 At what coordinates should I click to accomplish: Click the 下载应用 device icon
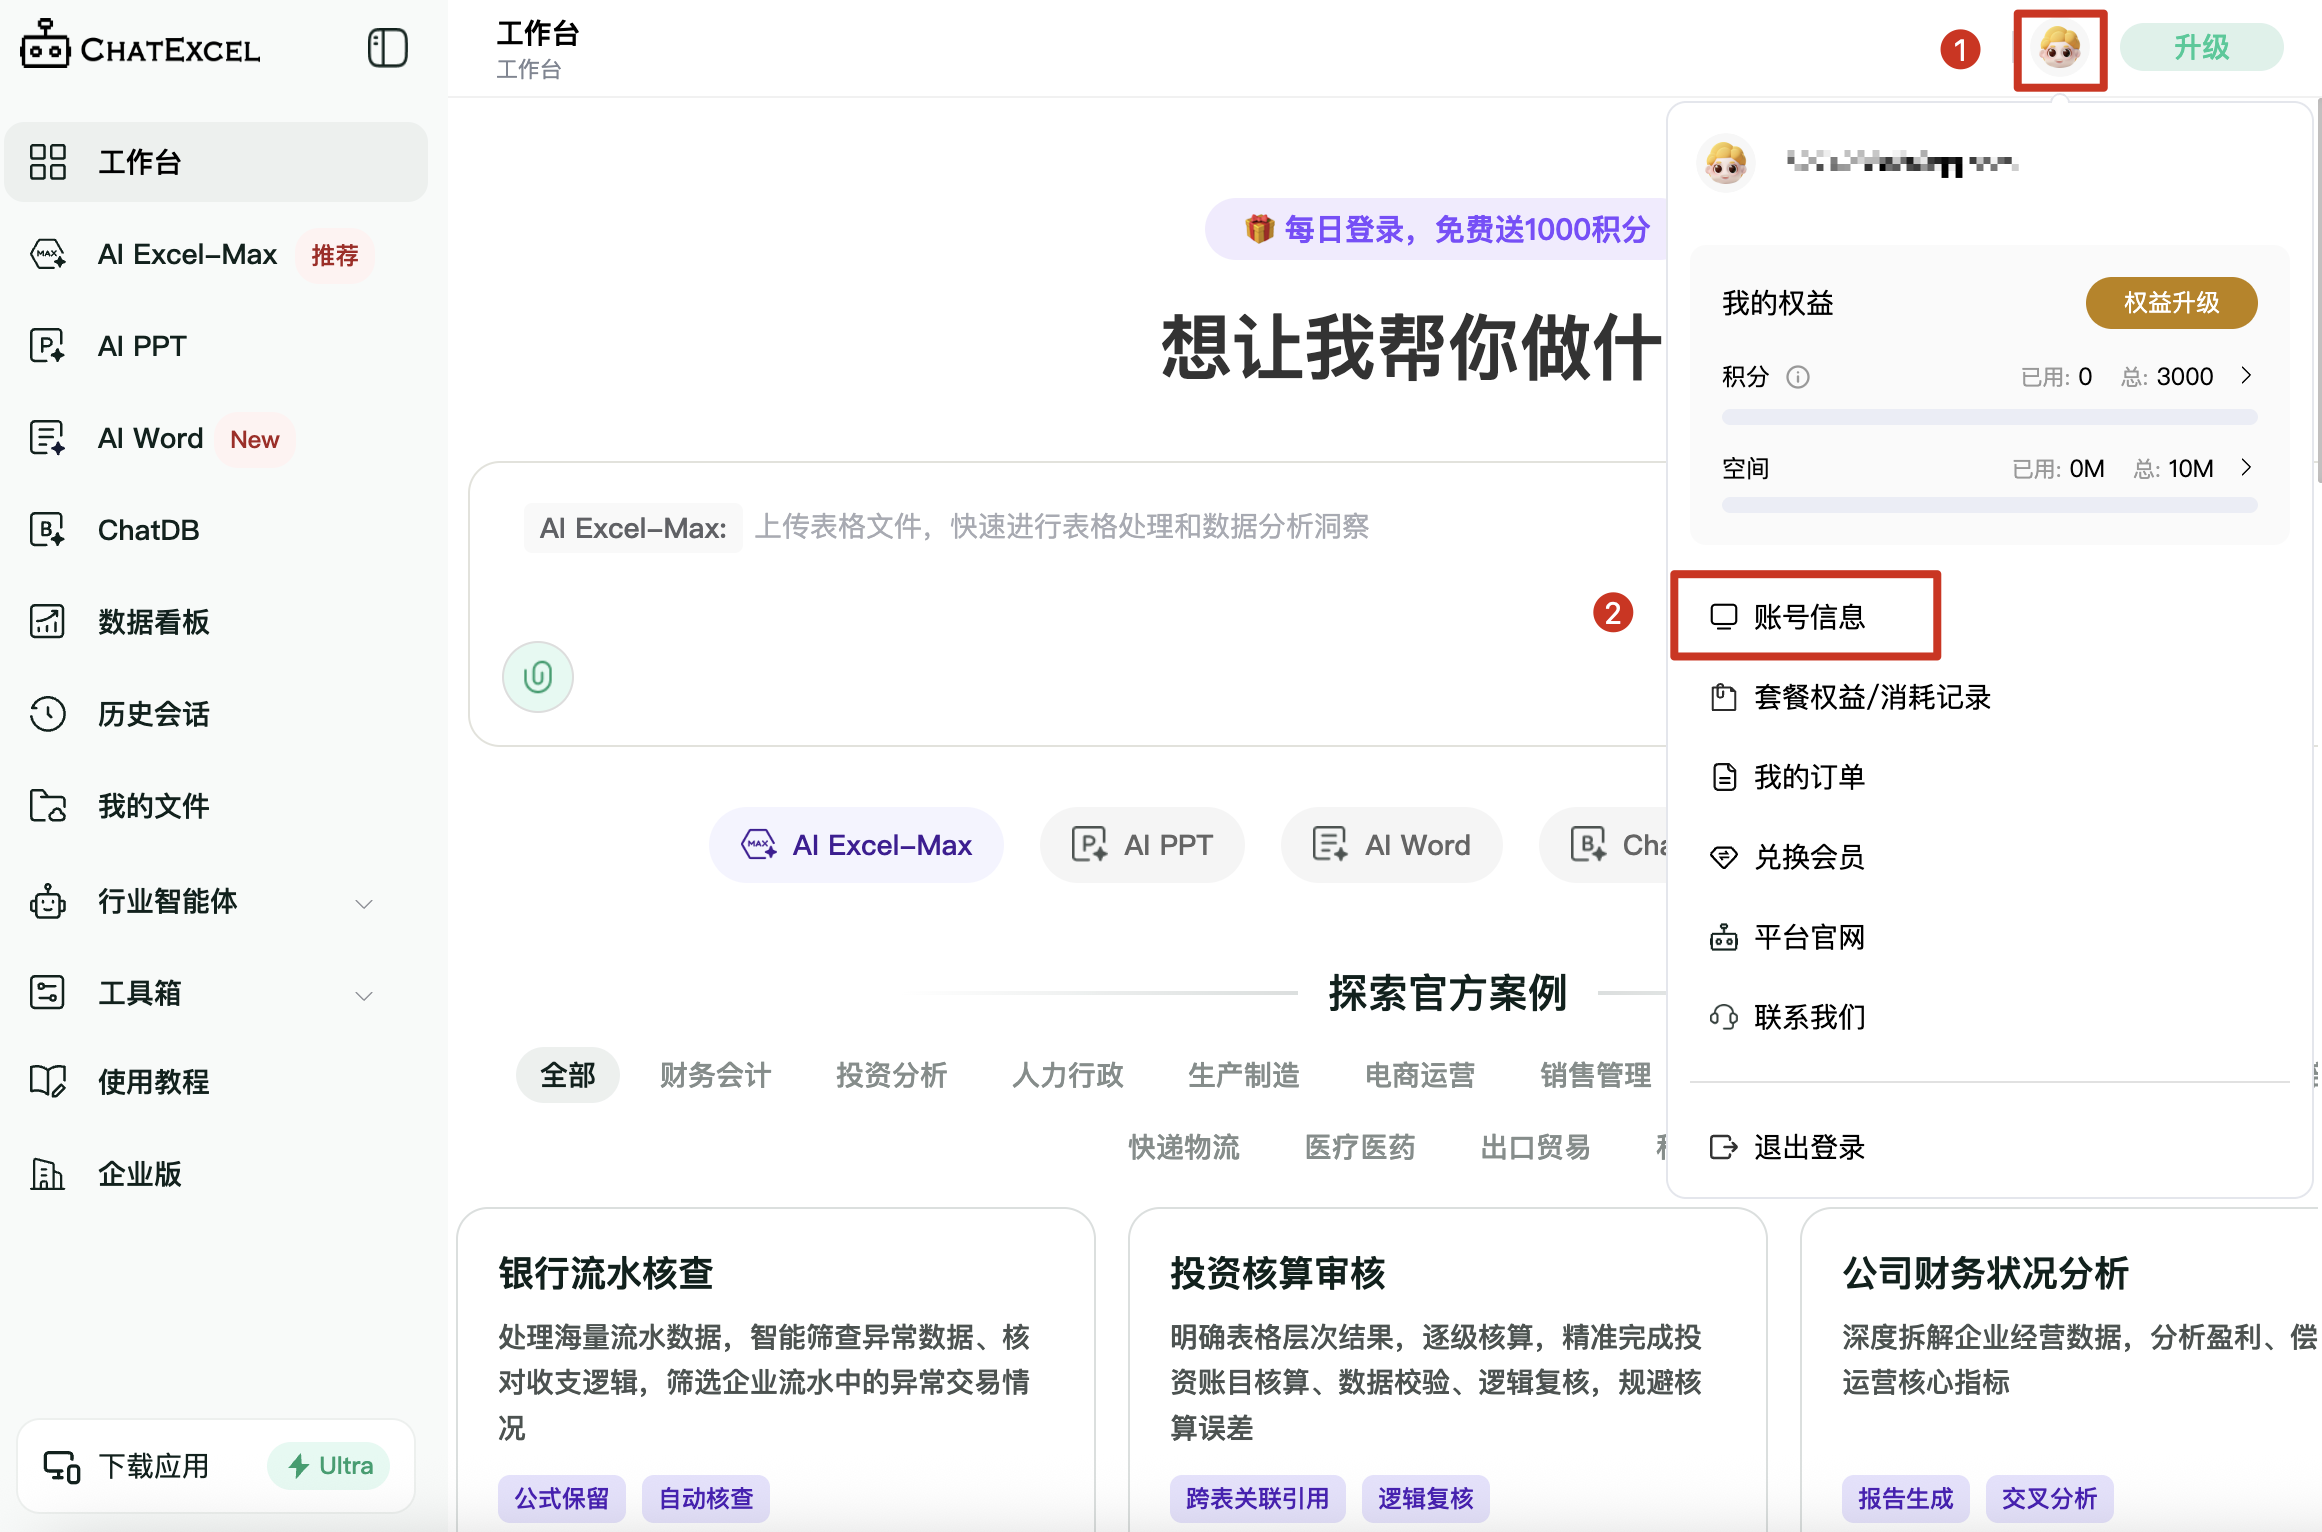tap(61, 1467)
